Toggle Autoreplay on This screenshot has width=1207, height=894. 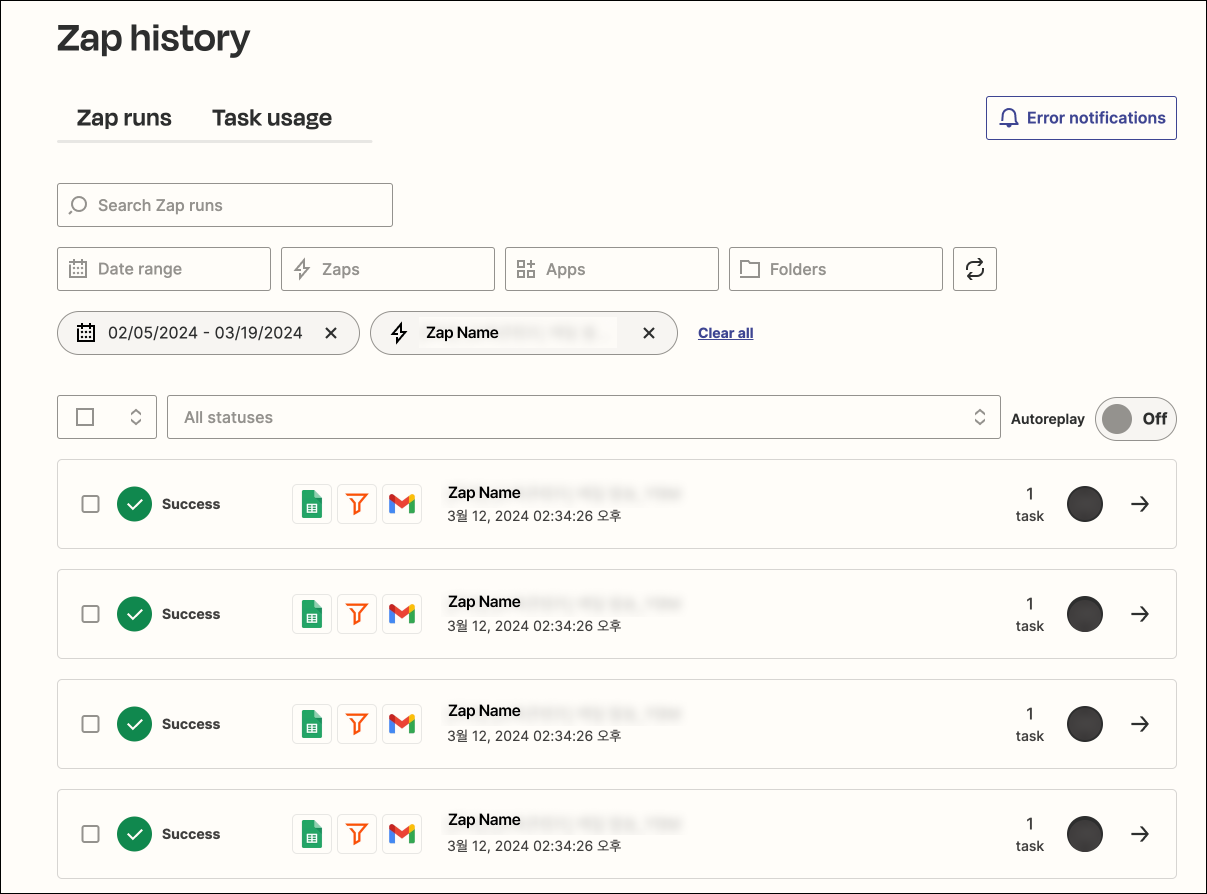(x=1136, y=419)
